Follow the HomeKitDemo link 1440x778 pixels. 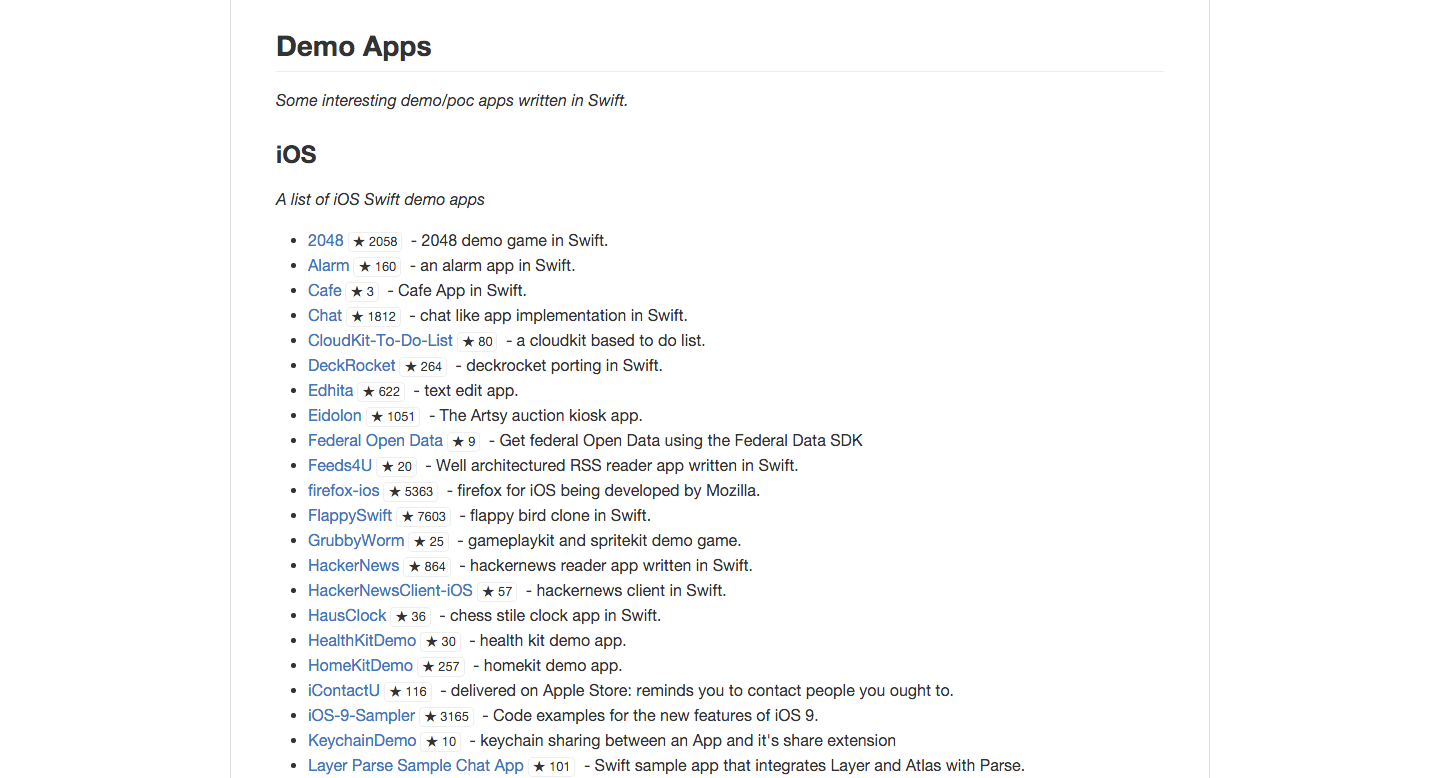point(360,665)
